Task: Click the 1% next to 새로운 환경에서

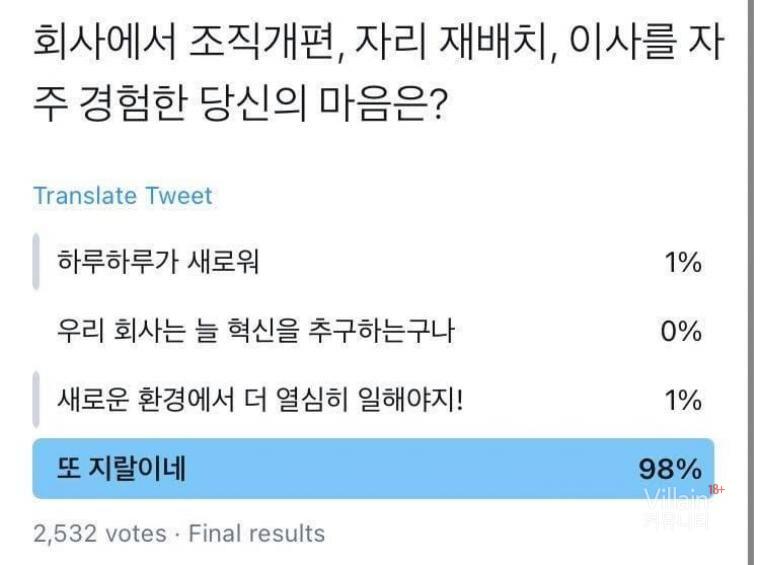Action: 683,400
